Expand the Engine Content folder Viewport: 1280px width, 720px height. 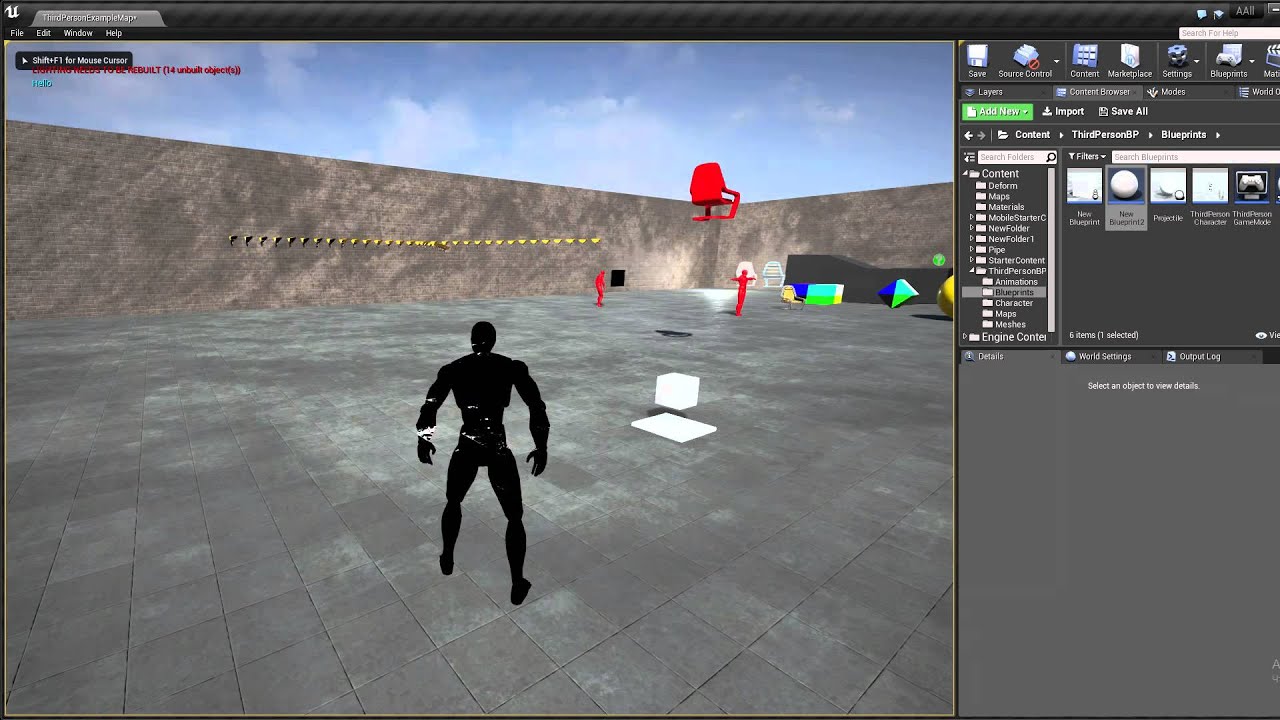point(966,337)
